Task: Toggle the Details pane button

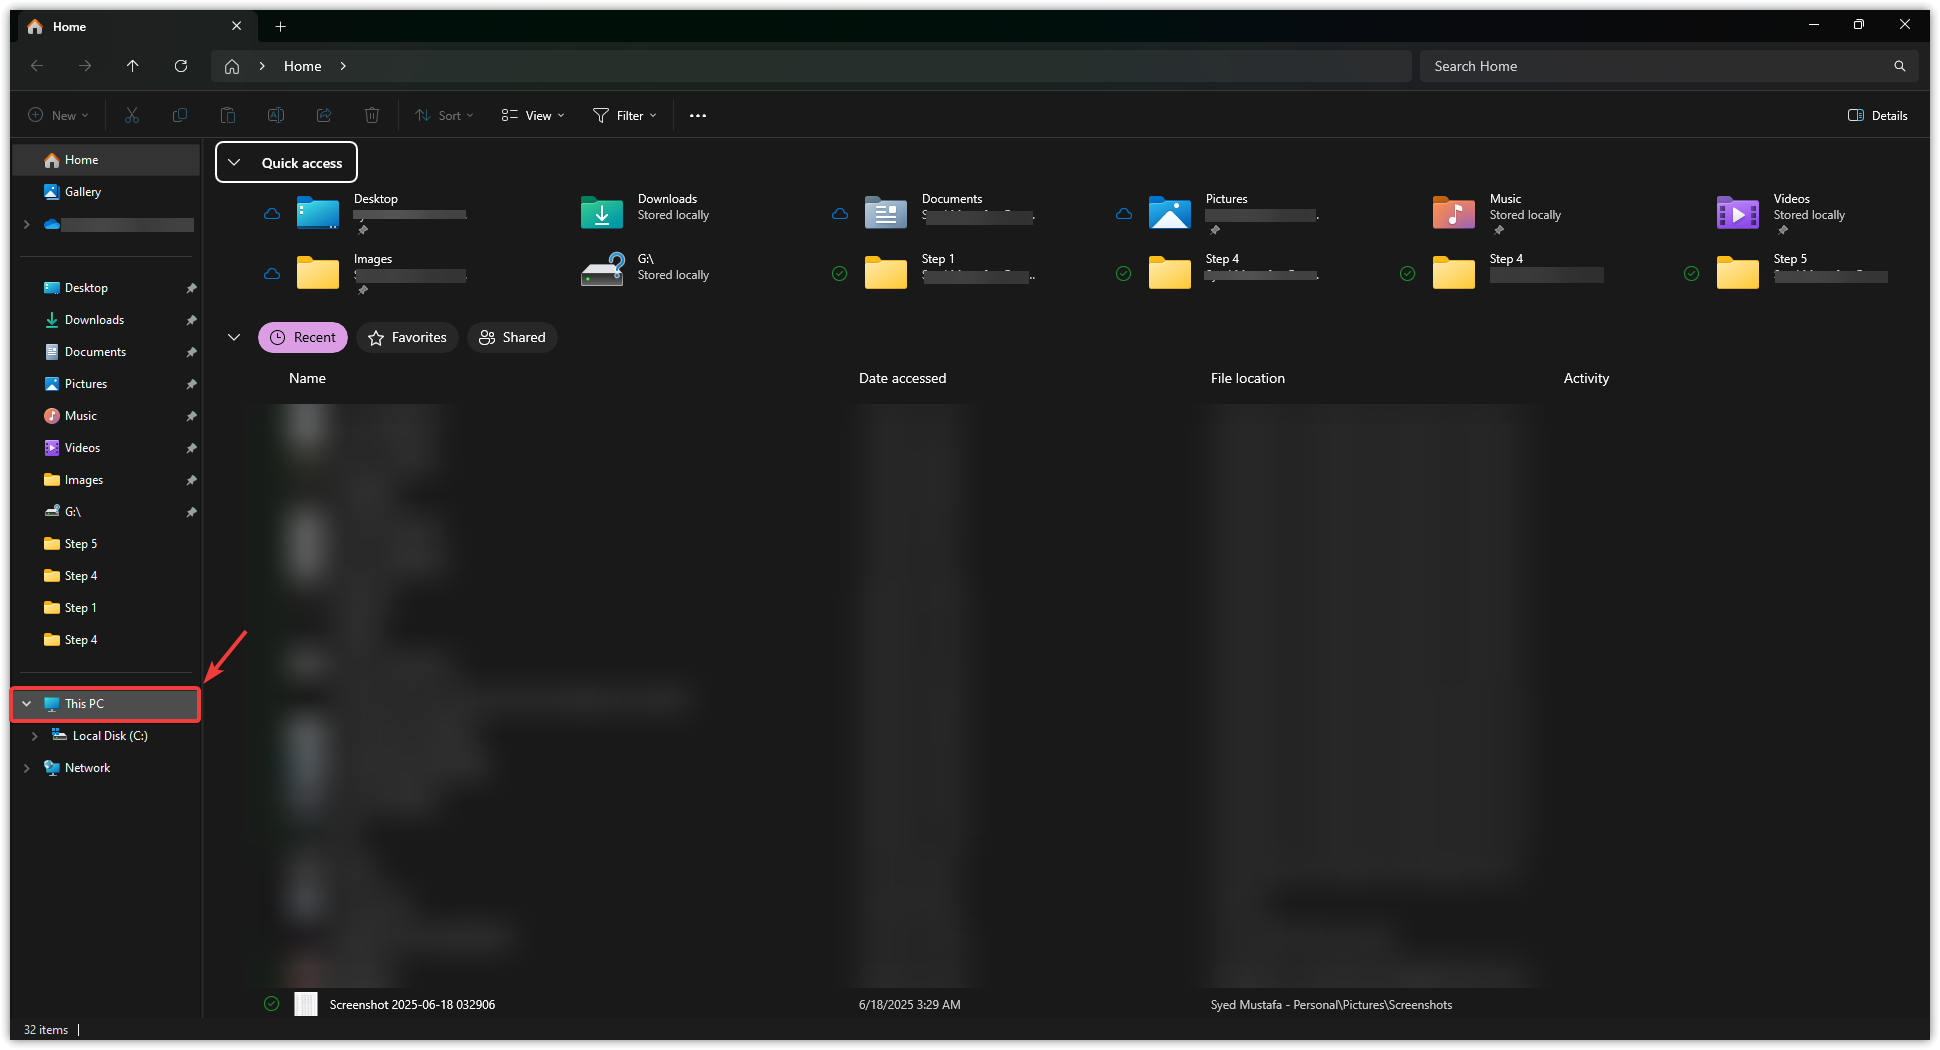Action: [x=1878, y=116]
